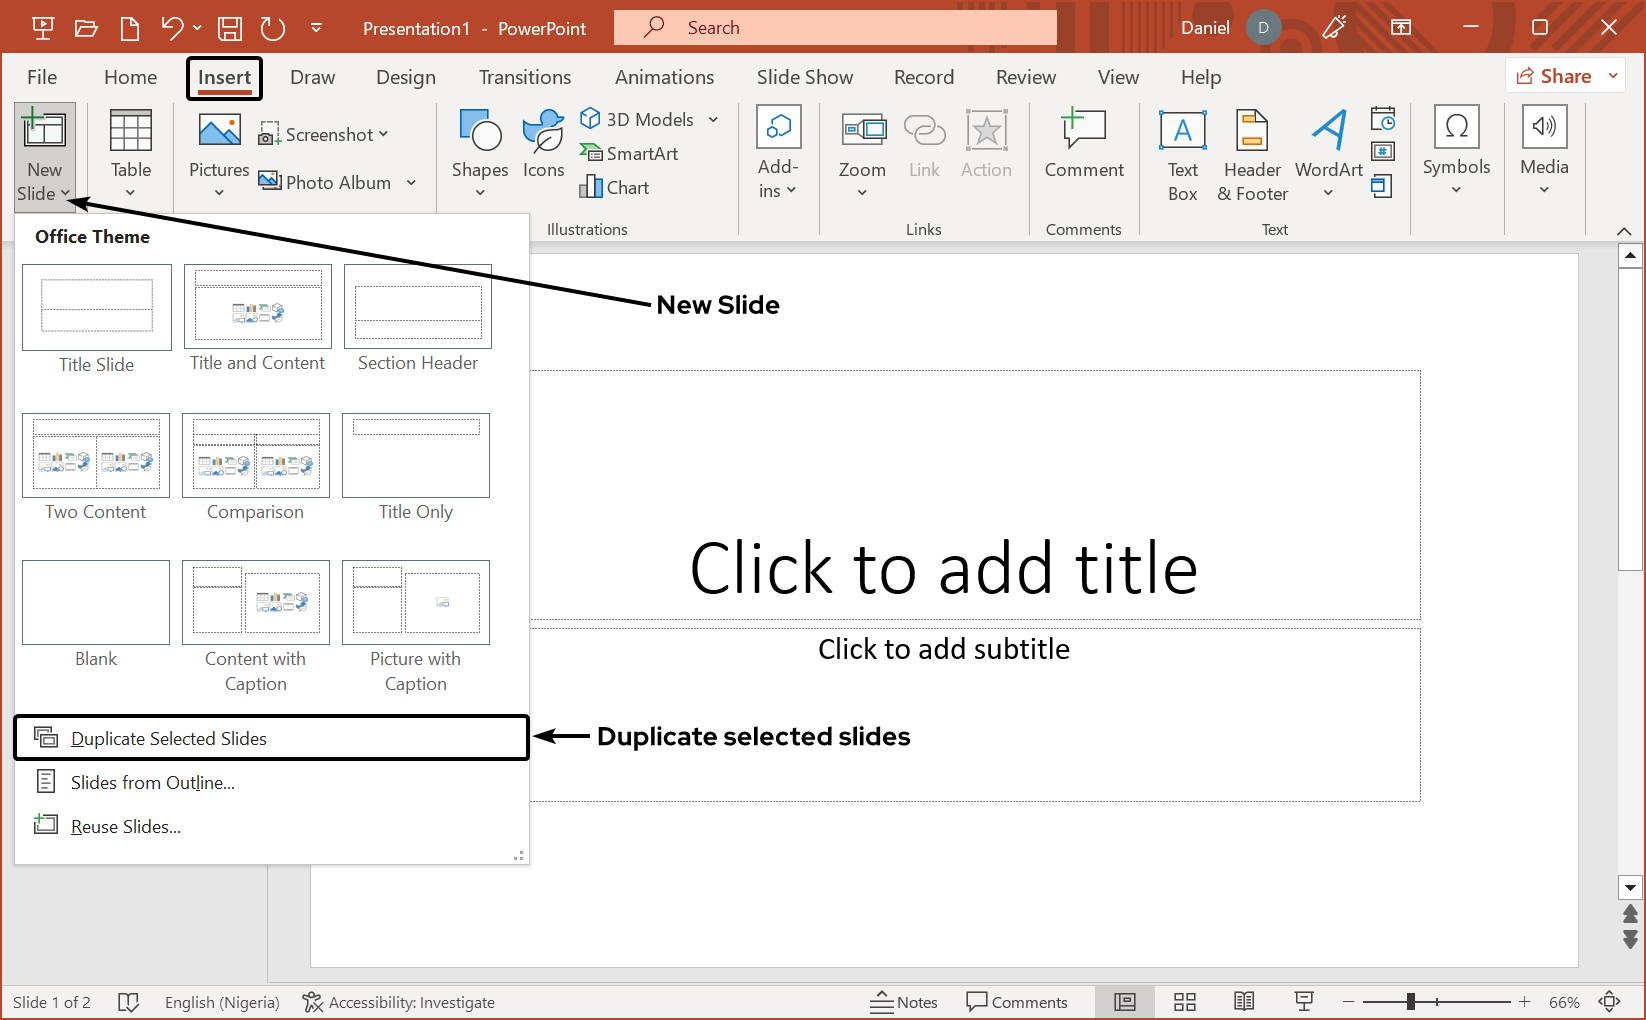
Task: Expand the Screenshot dropdown
Action: point(385,133)
